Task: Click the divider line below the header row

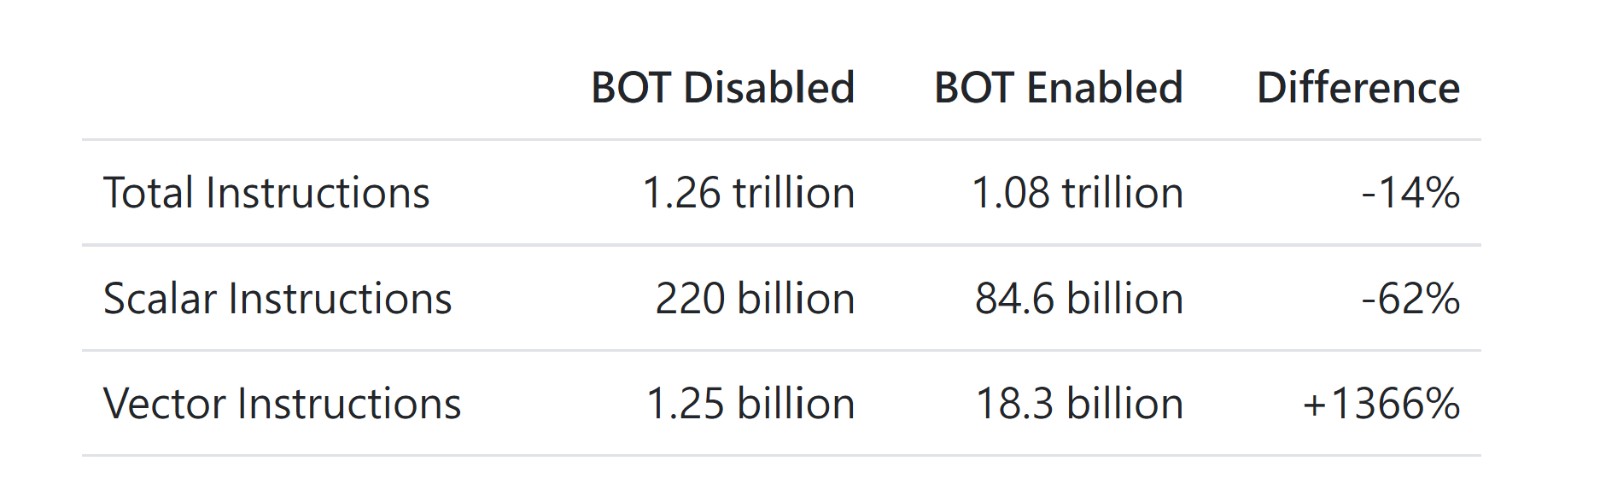Action: tap(780, 140)
